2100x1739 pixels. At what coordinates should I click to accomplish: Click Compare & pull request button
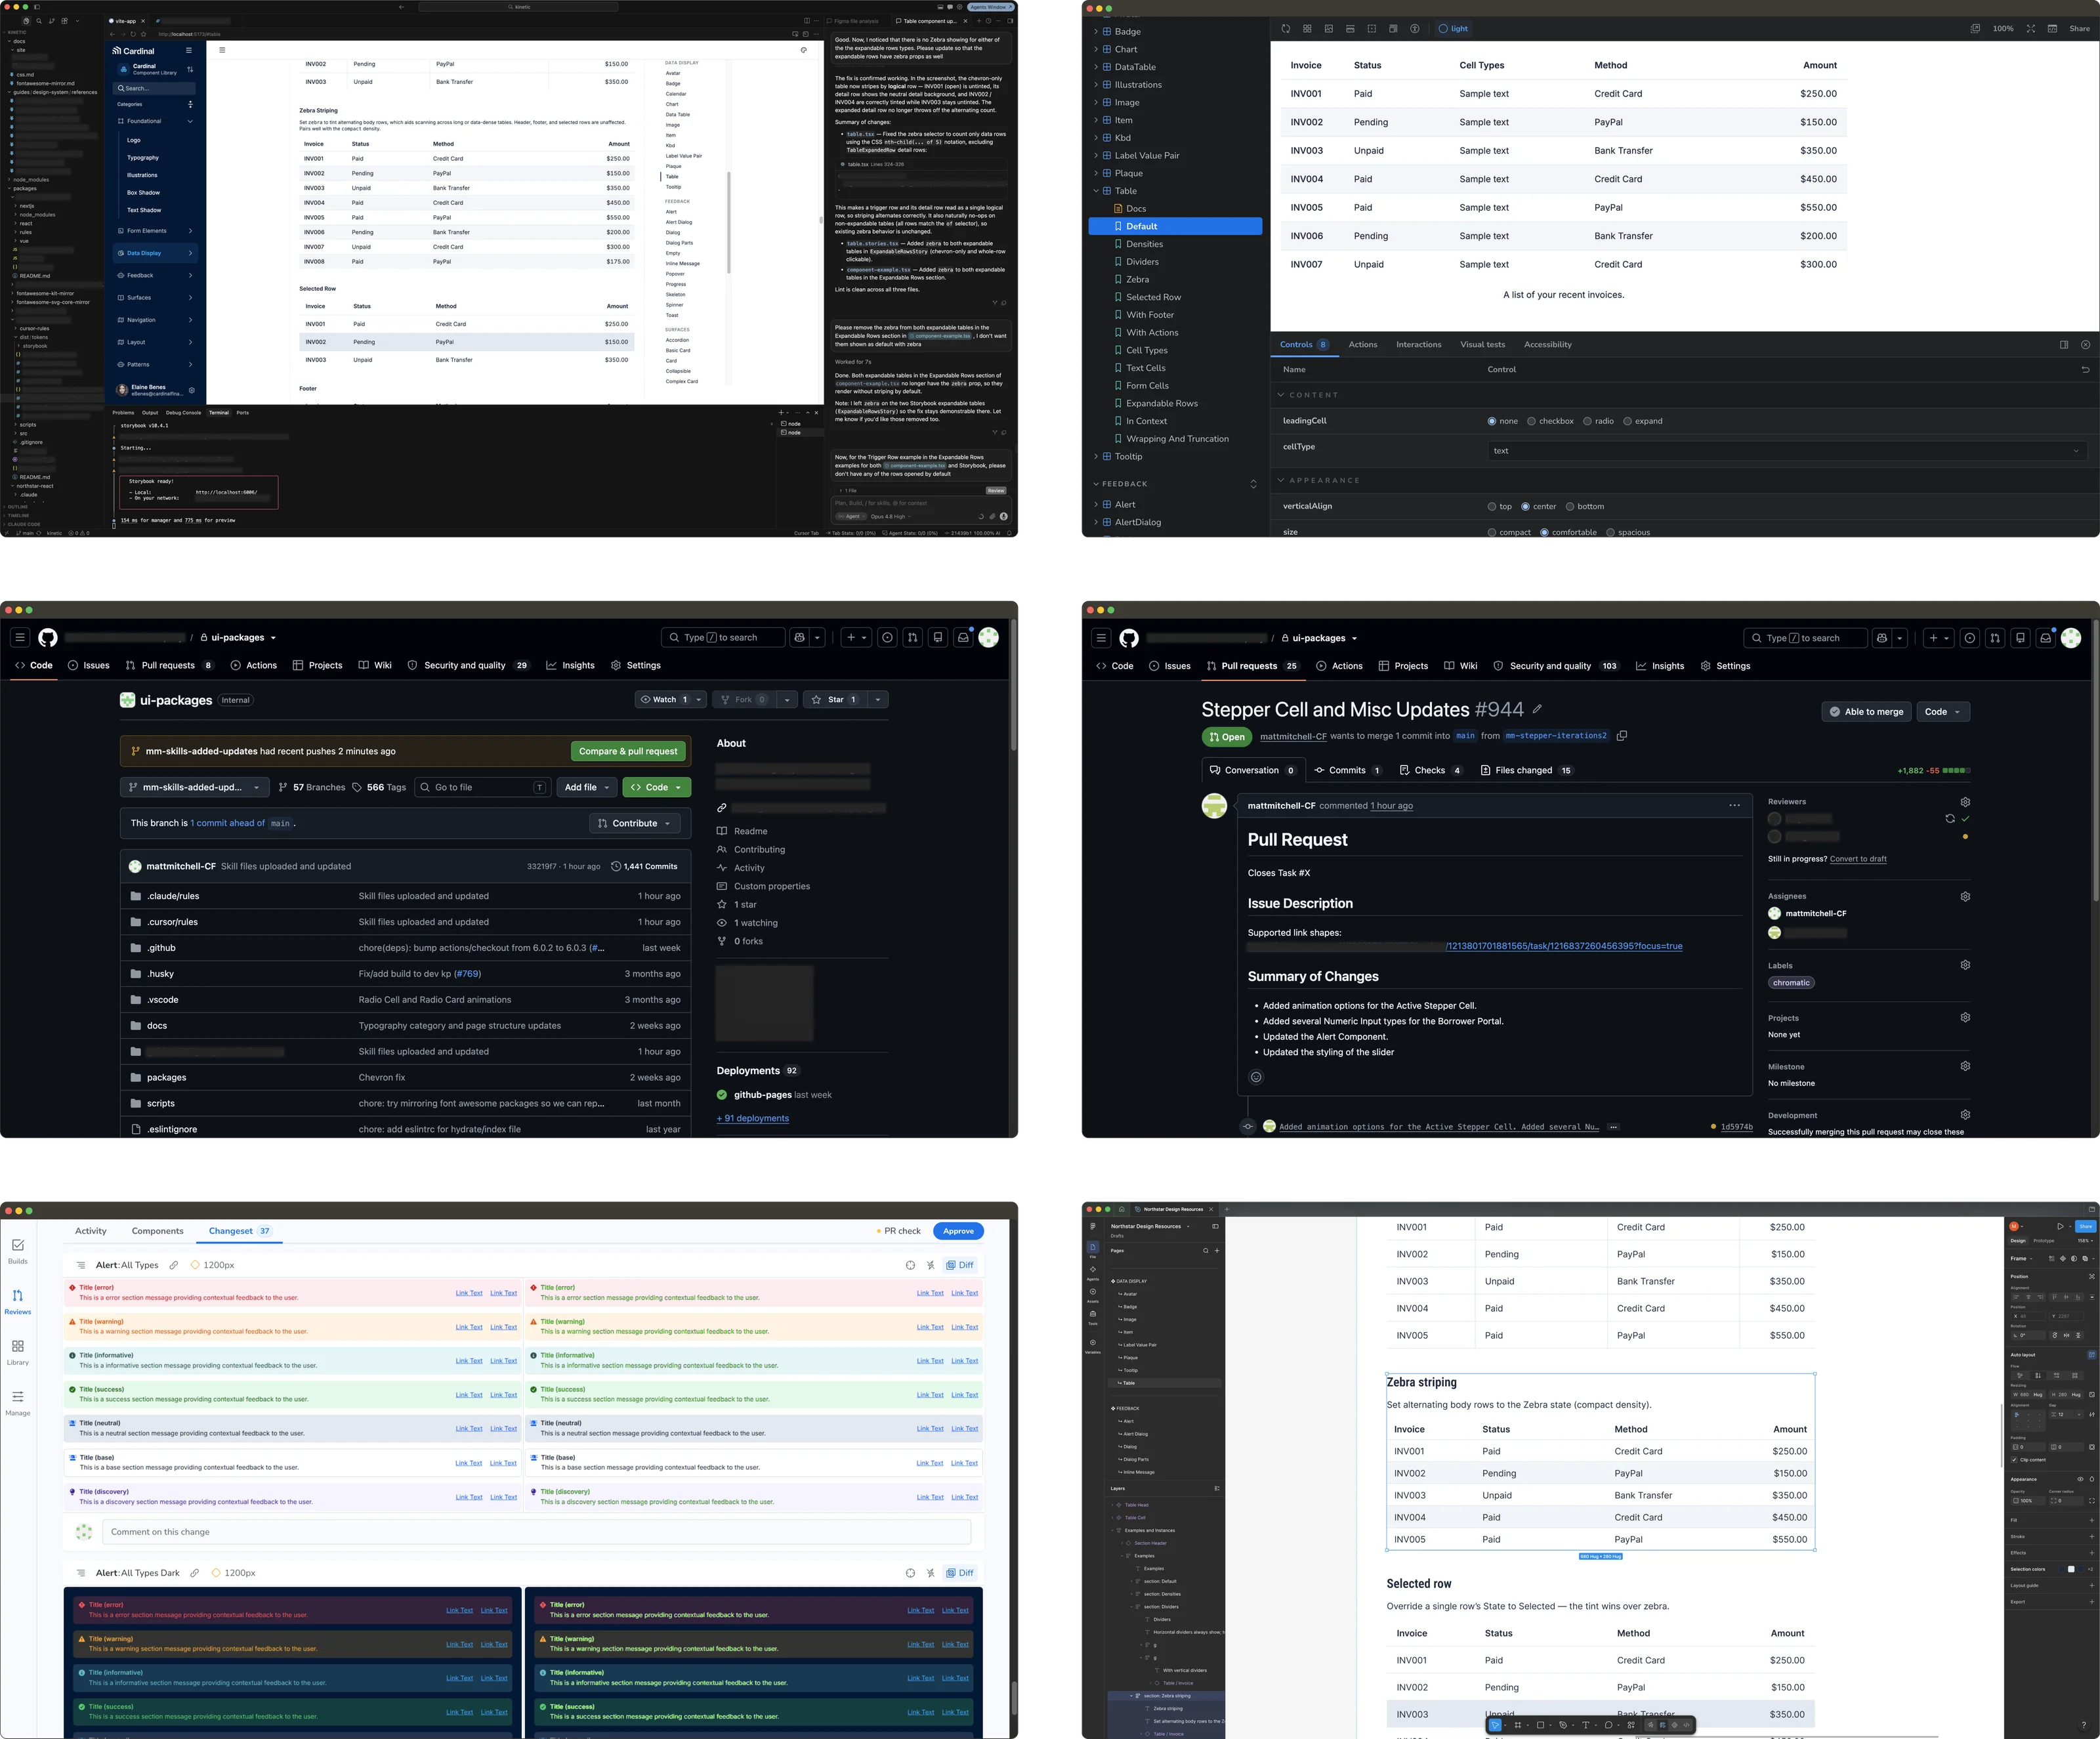click(628, 752)
